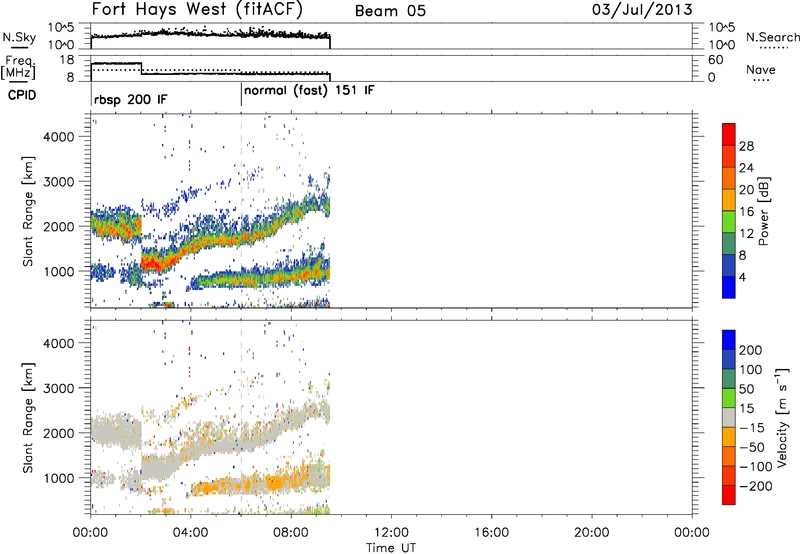Screen dimensions: 800x554
Task: Click the bright blue bottom Power colorbar segment
Action: [x=729, y=287]
